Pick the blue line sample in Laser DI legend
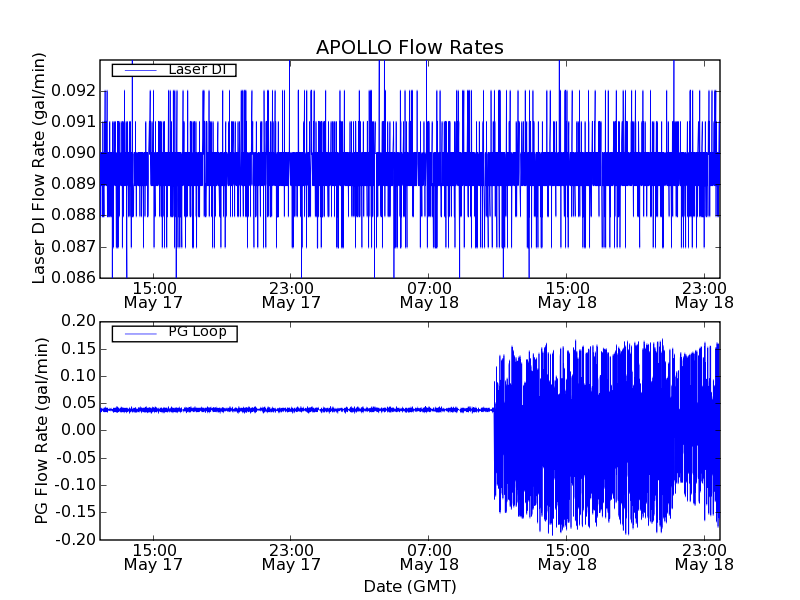Screen dimensions: 800x600 (138, 70)
